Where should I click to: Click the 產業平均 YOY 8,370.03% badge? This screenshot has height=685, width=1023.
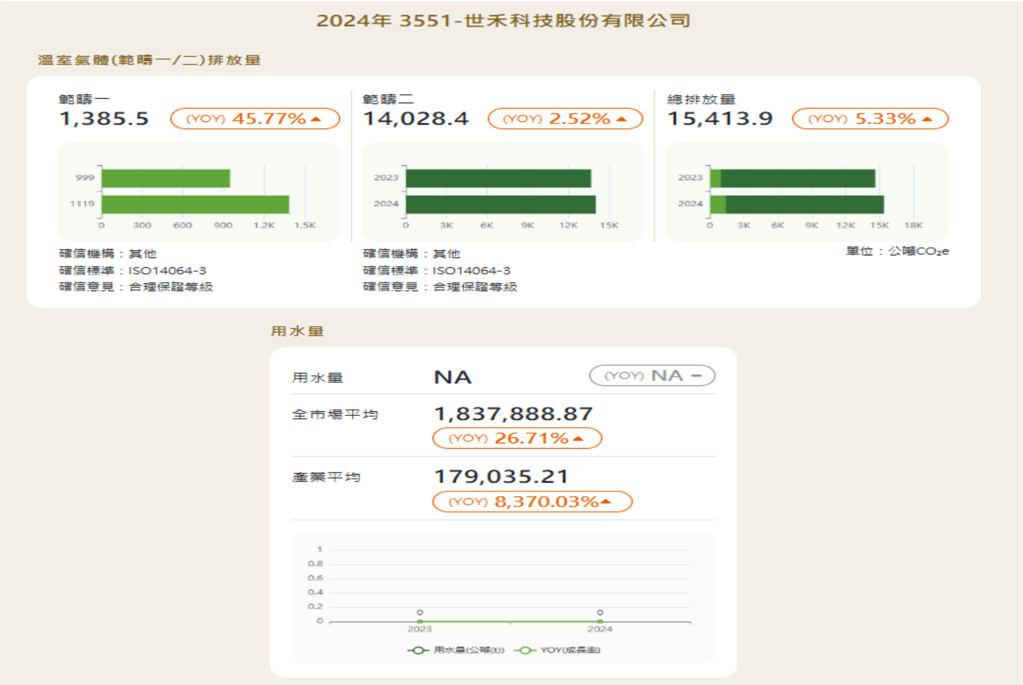tap(532, 502)
